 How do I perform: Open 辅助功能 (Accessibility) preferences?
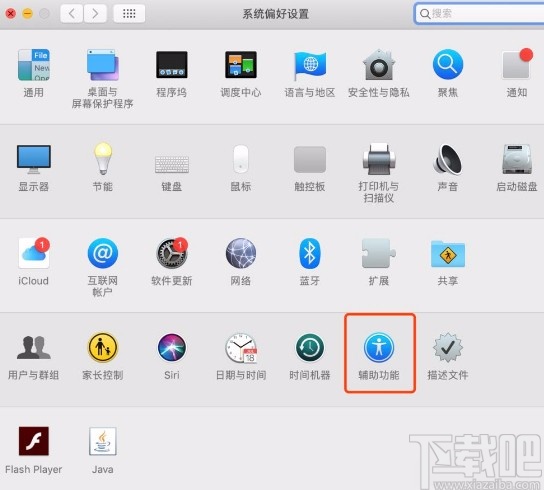pyautogui.click(x=379, y=347)
